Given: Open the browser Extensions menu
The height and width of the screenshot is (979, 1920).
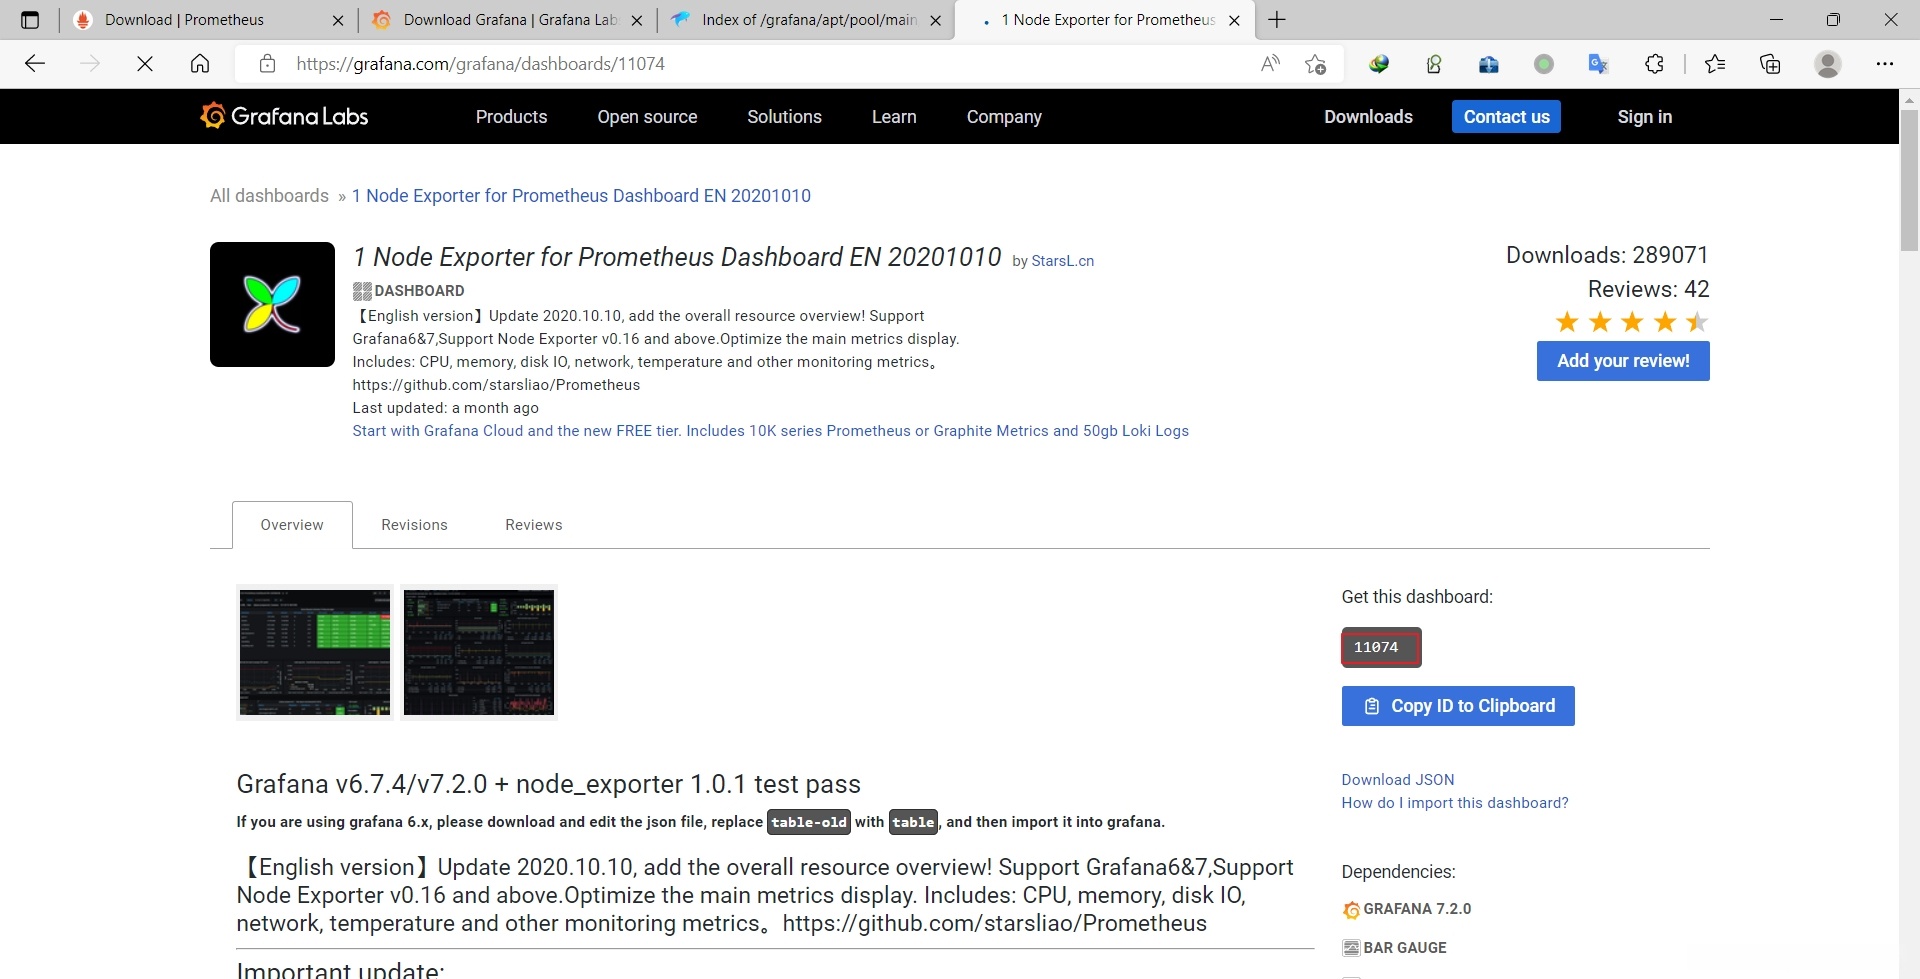Looking at the screenshot, I should tap(1654, 64).
